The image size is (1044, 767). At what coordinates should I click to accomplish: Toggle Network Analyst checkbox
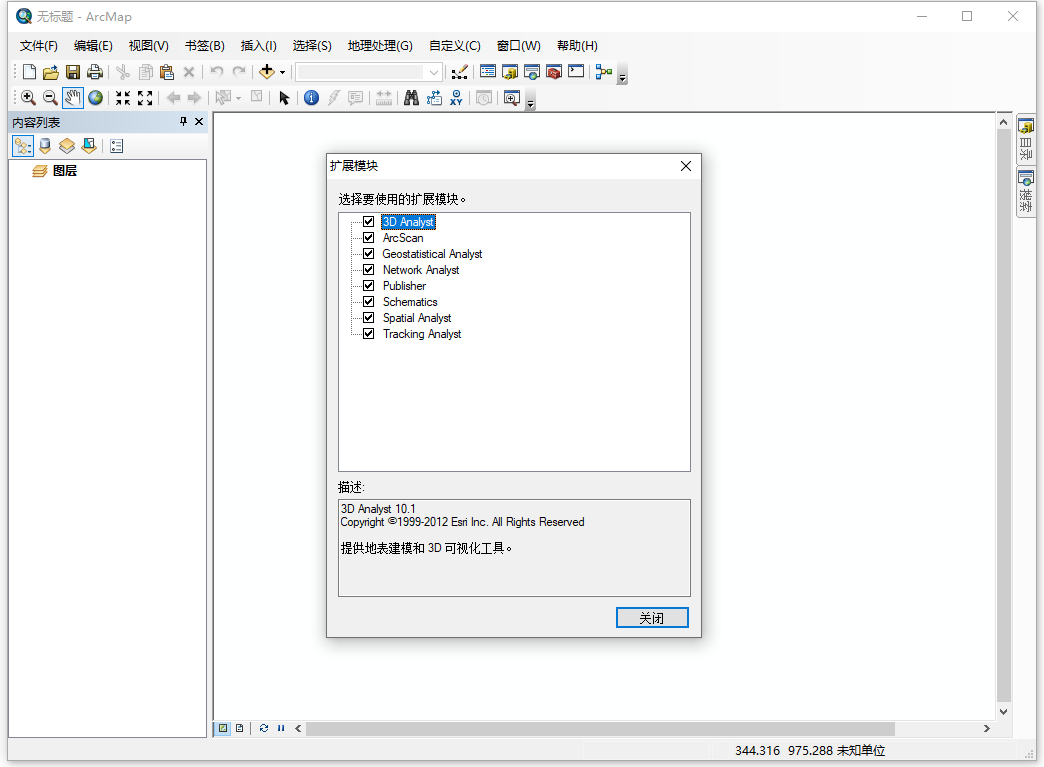pos(368,270)
